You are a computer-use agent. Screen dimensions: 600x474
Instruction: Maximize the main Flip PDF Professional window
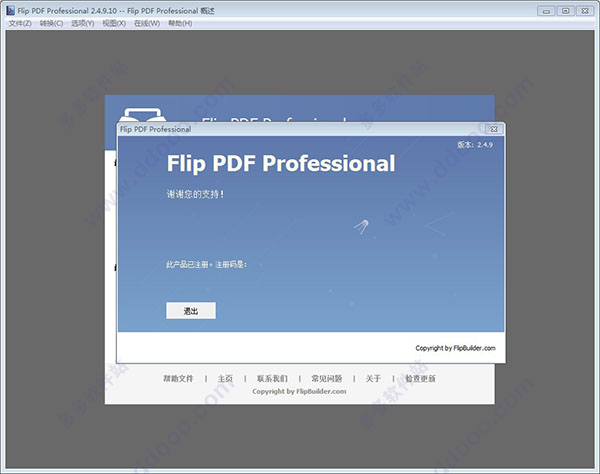tap(566, 11)
